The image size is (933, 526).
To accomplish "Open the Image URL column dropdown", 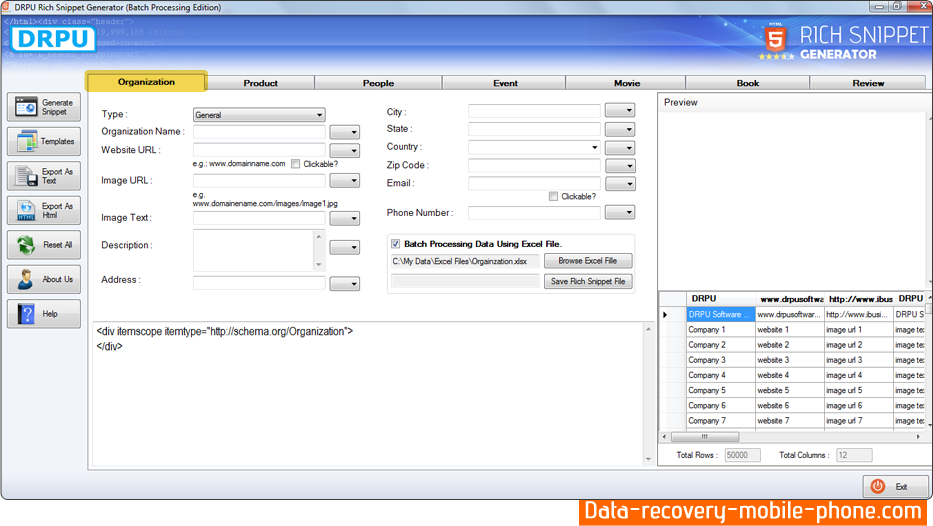I will 345,180.
